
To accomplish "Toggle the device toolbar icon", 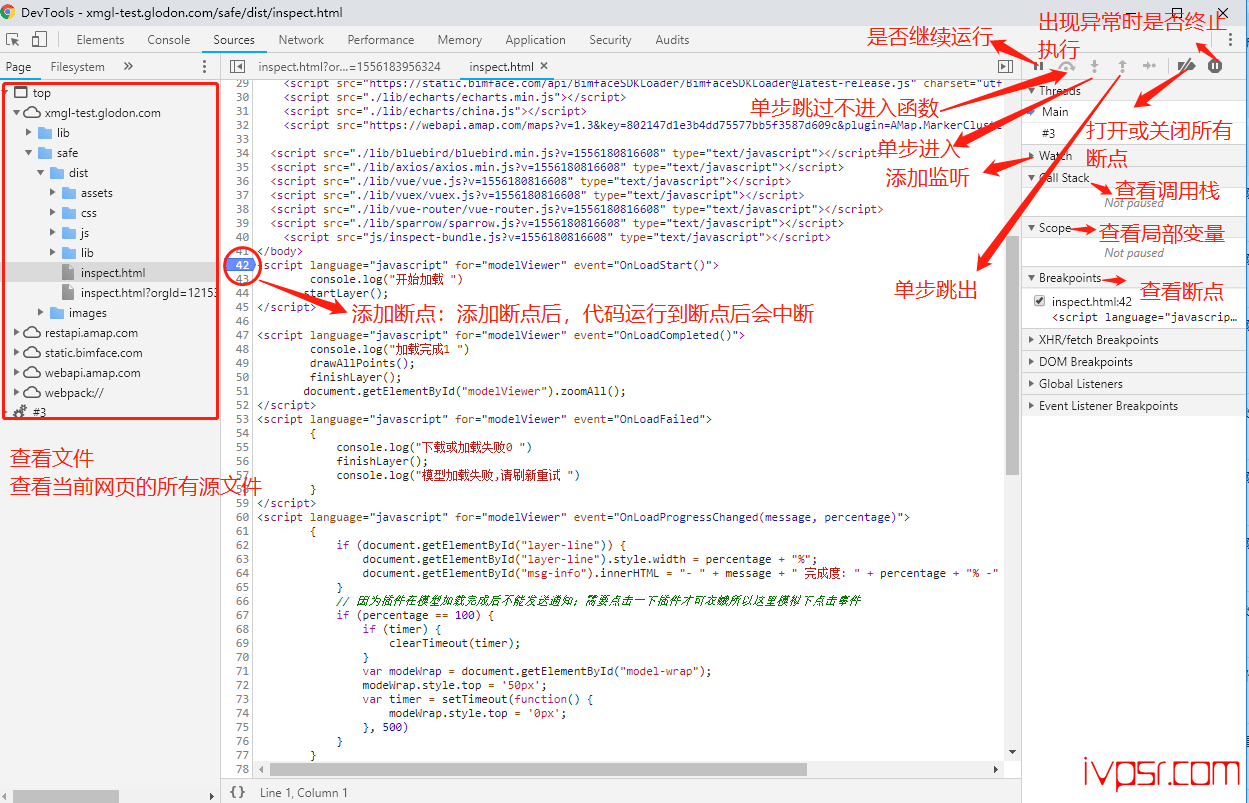I will [39, 40].
